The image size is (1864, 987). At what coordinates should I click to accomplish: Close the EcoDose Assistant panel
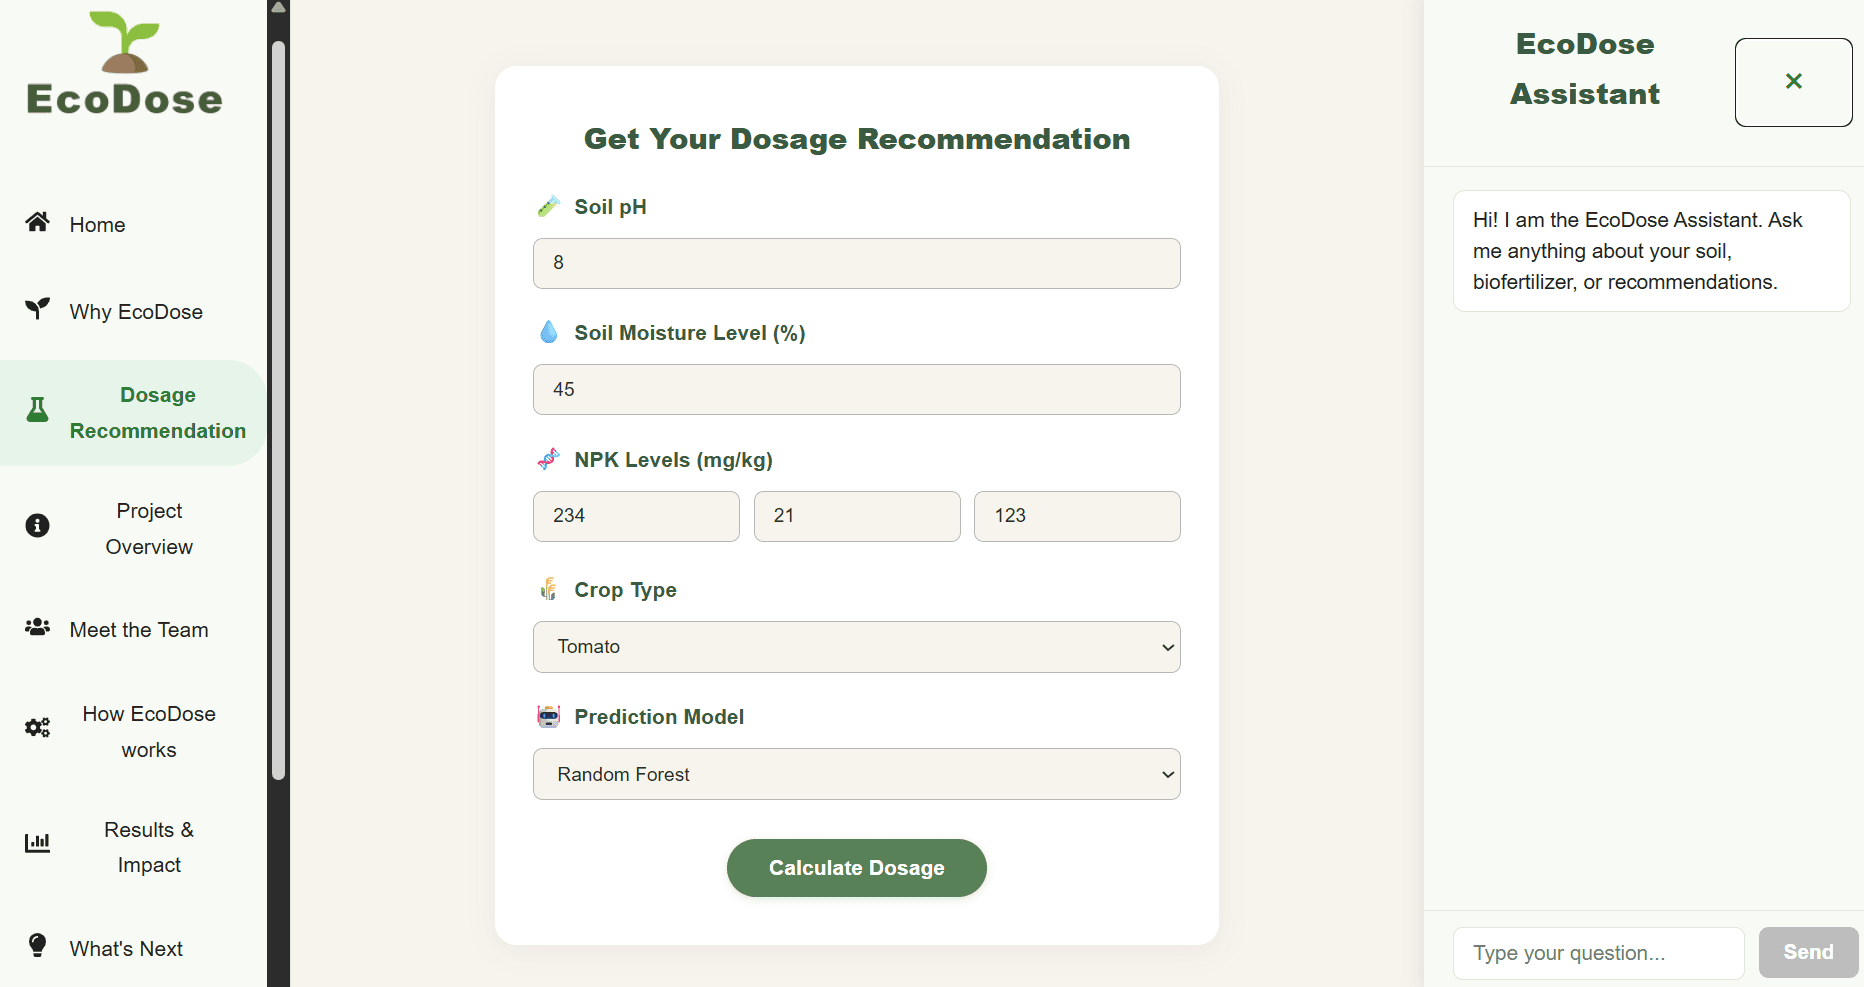click(x=1793, y=82)
